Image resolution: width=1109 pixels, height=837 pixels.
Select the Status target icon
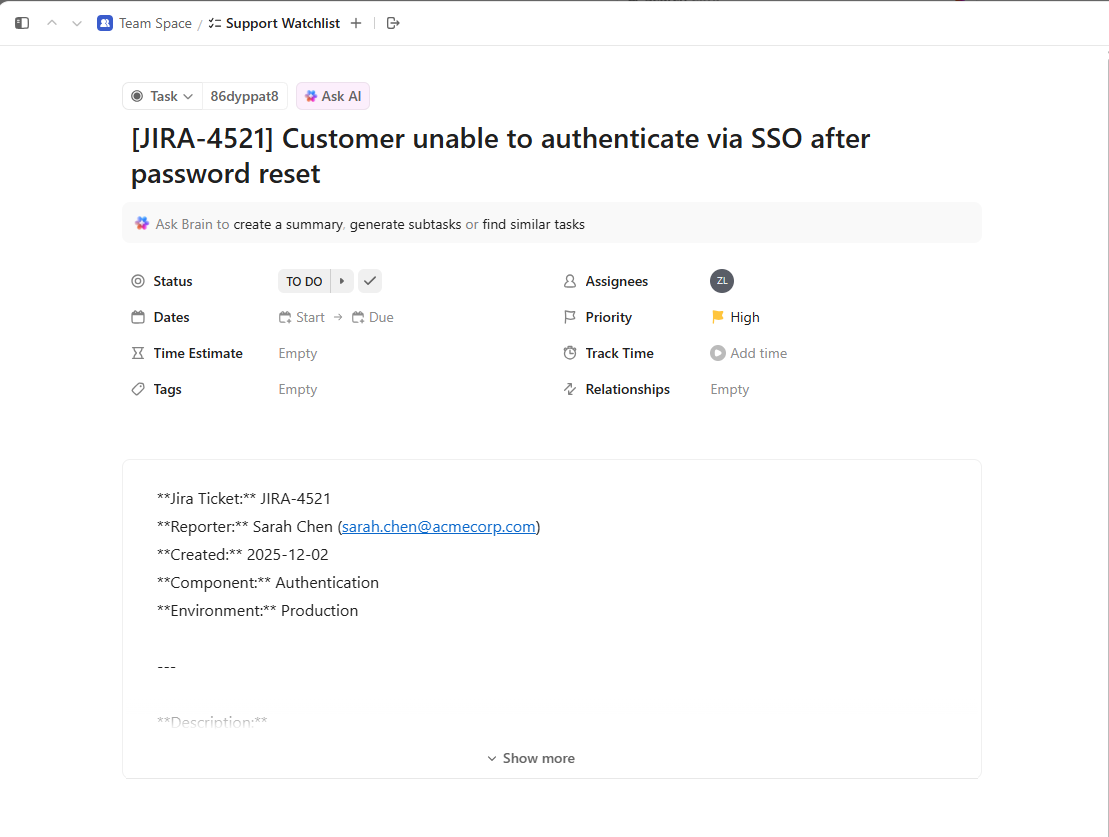tap(138, 281)
